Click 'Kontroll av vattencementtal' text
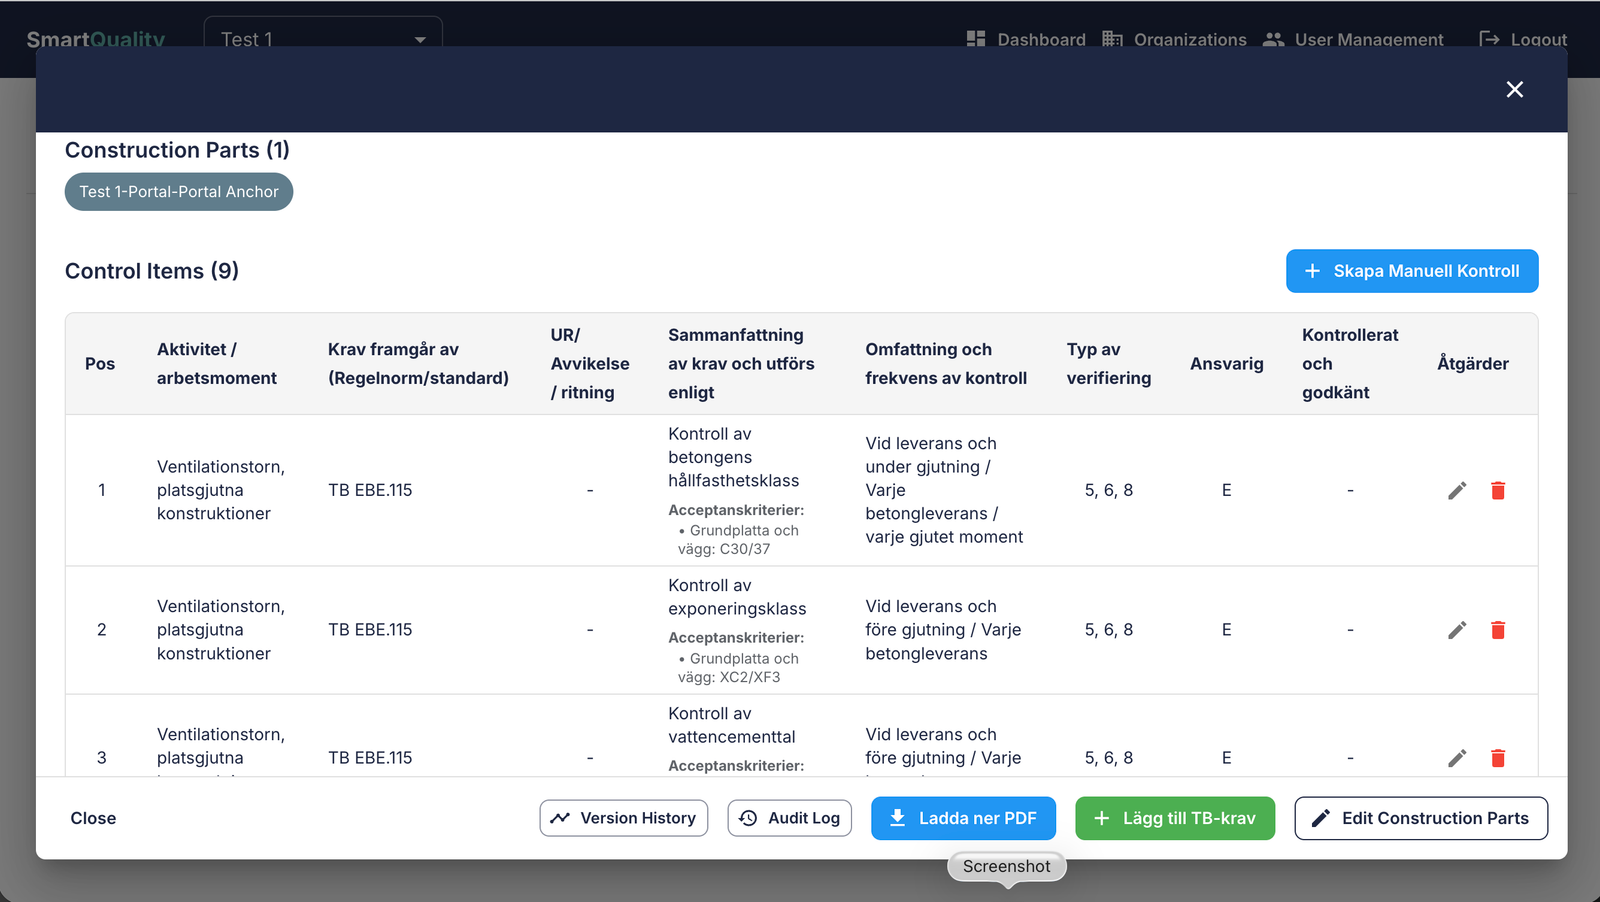This screenshot has height=902, width=1600. [732, 725]
